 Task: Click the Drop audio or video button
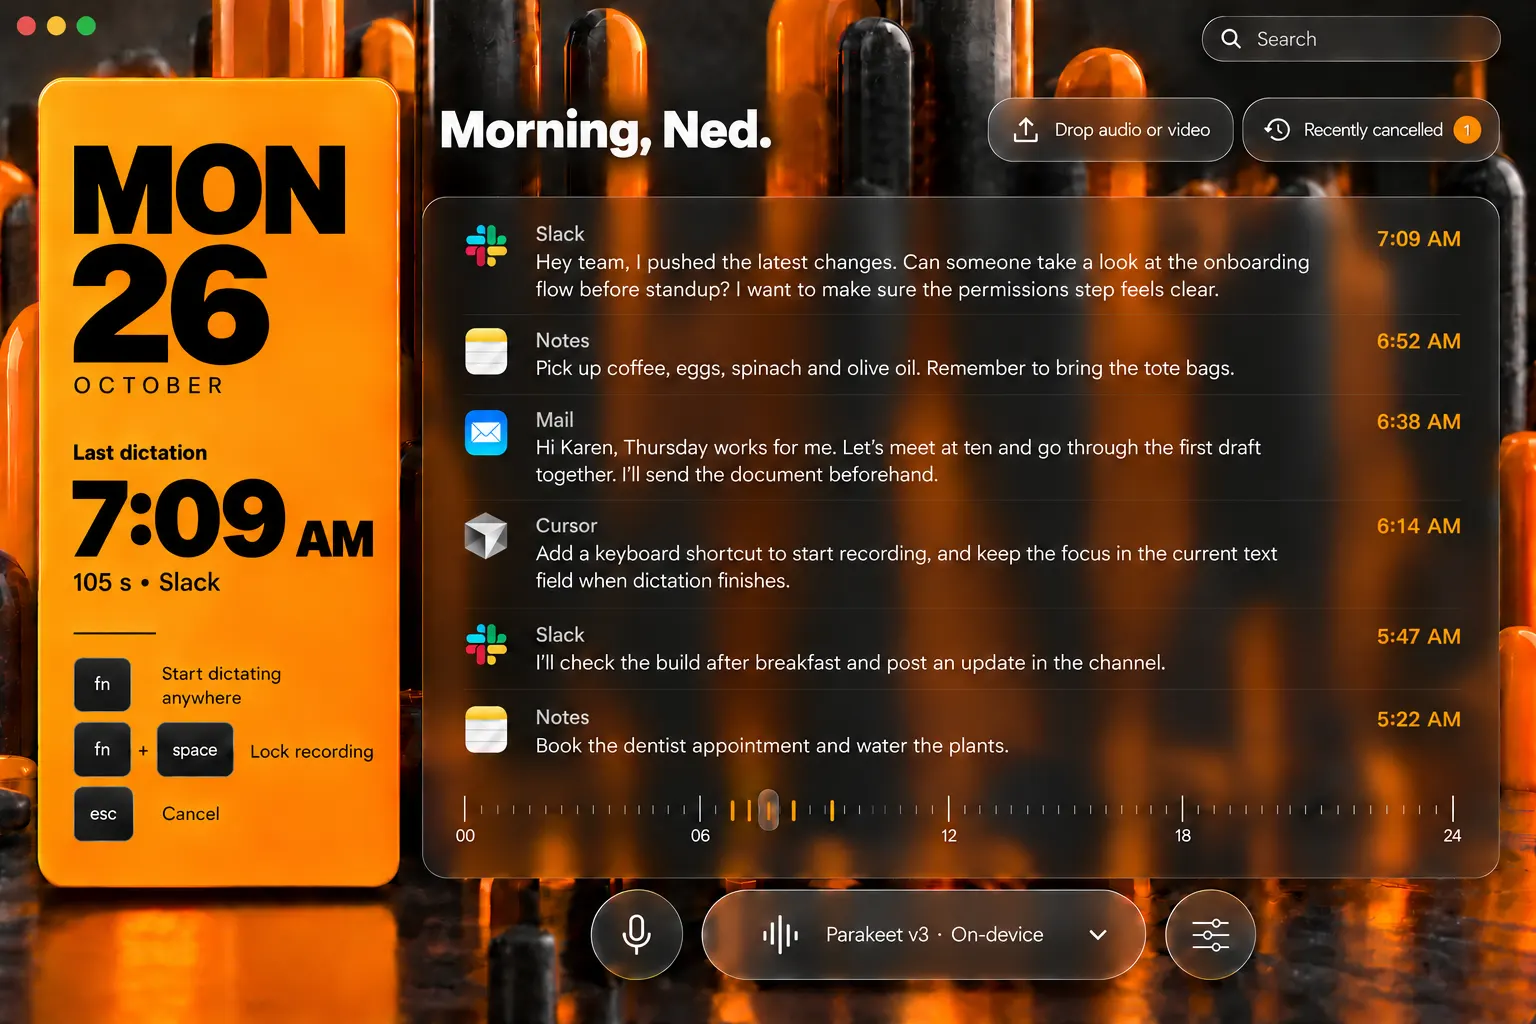point(1110,130)
